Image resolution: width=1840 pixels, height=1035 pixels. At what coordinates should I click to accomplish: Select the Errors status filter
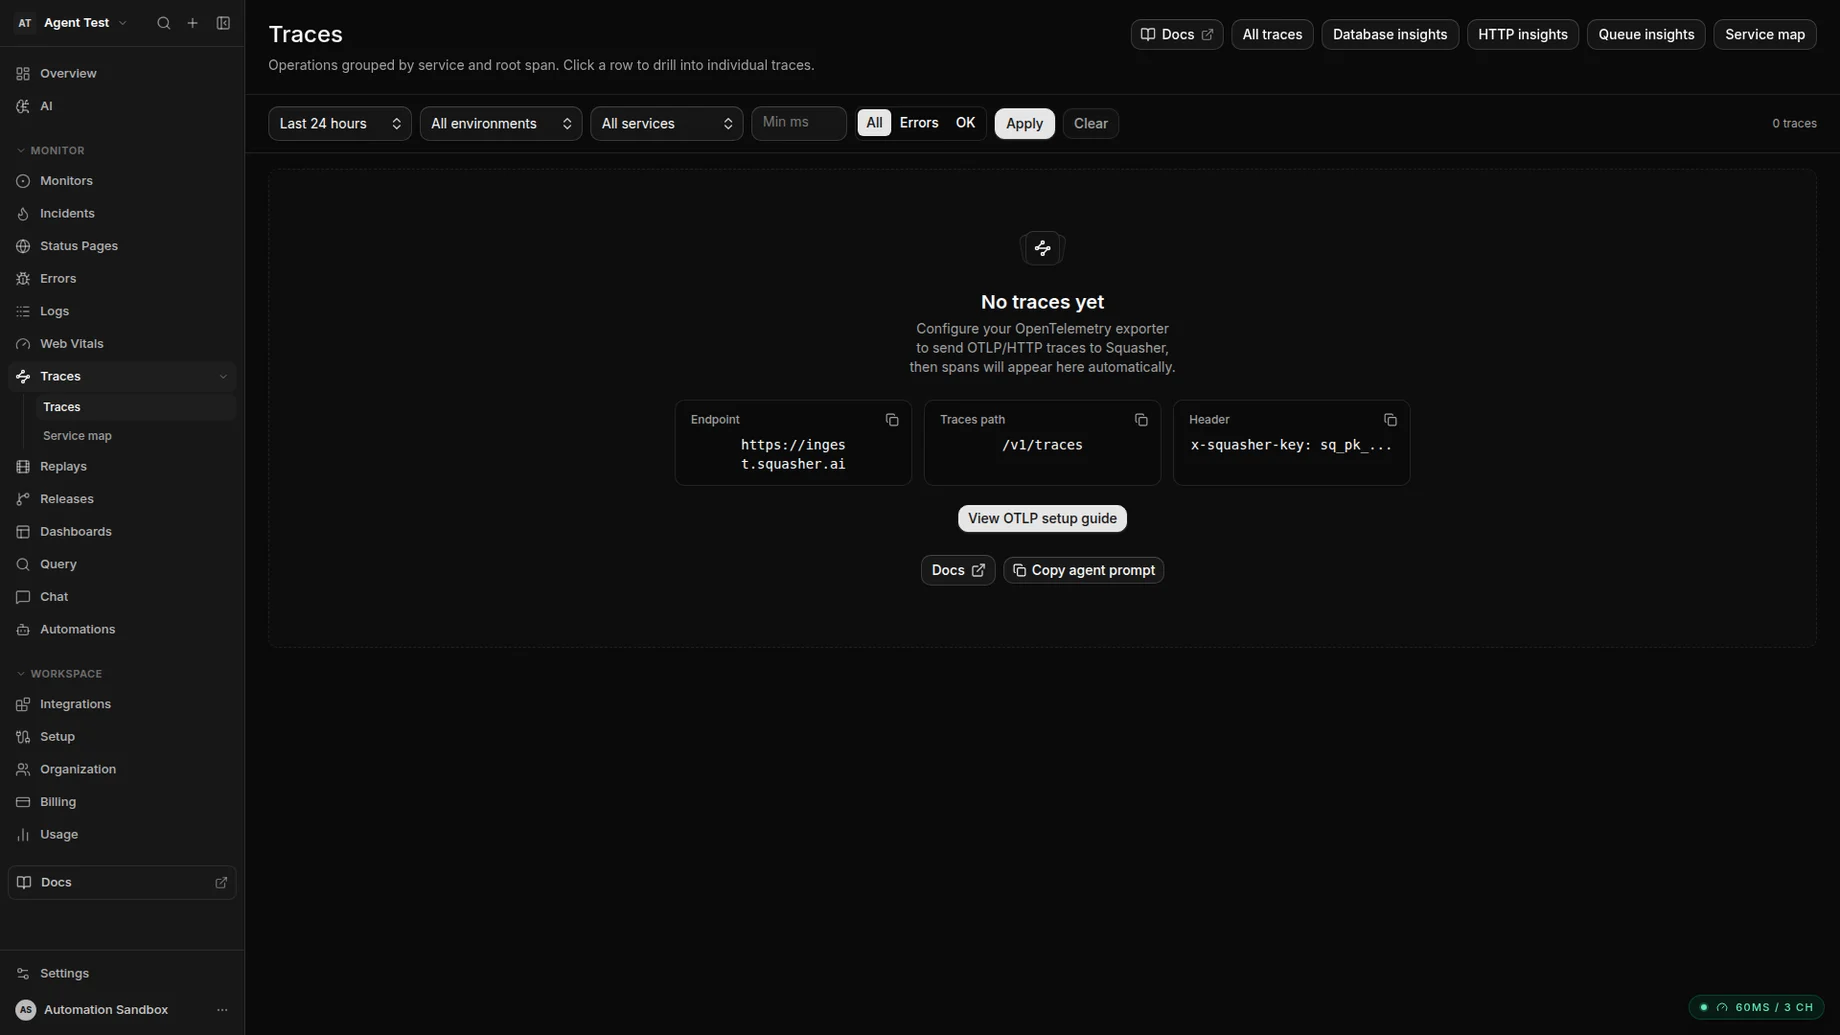pos(919,123)
